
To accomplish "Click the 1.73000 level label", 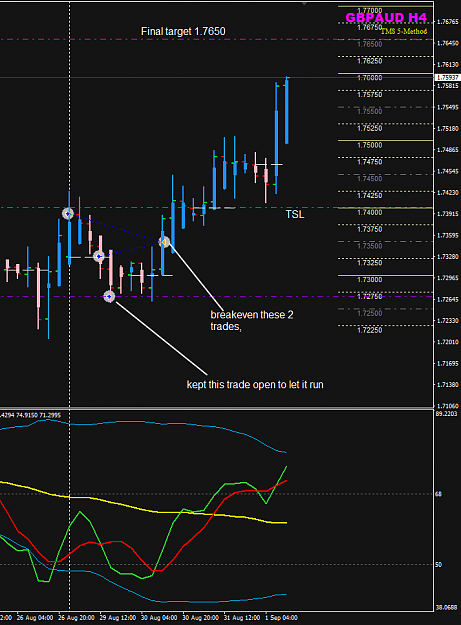I will pyautogui.click(x=369, y=280).
